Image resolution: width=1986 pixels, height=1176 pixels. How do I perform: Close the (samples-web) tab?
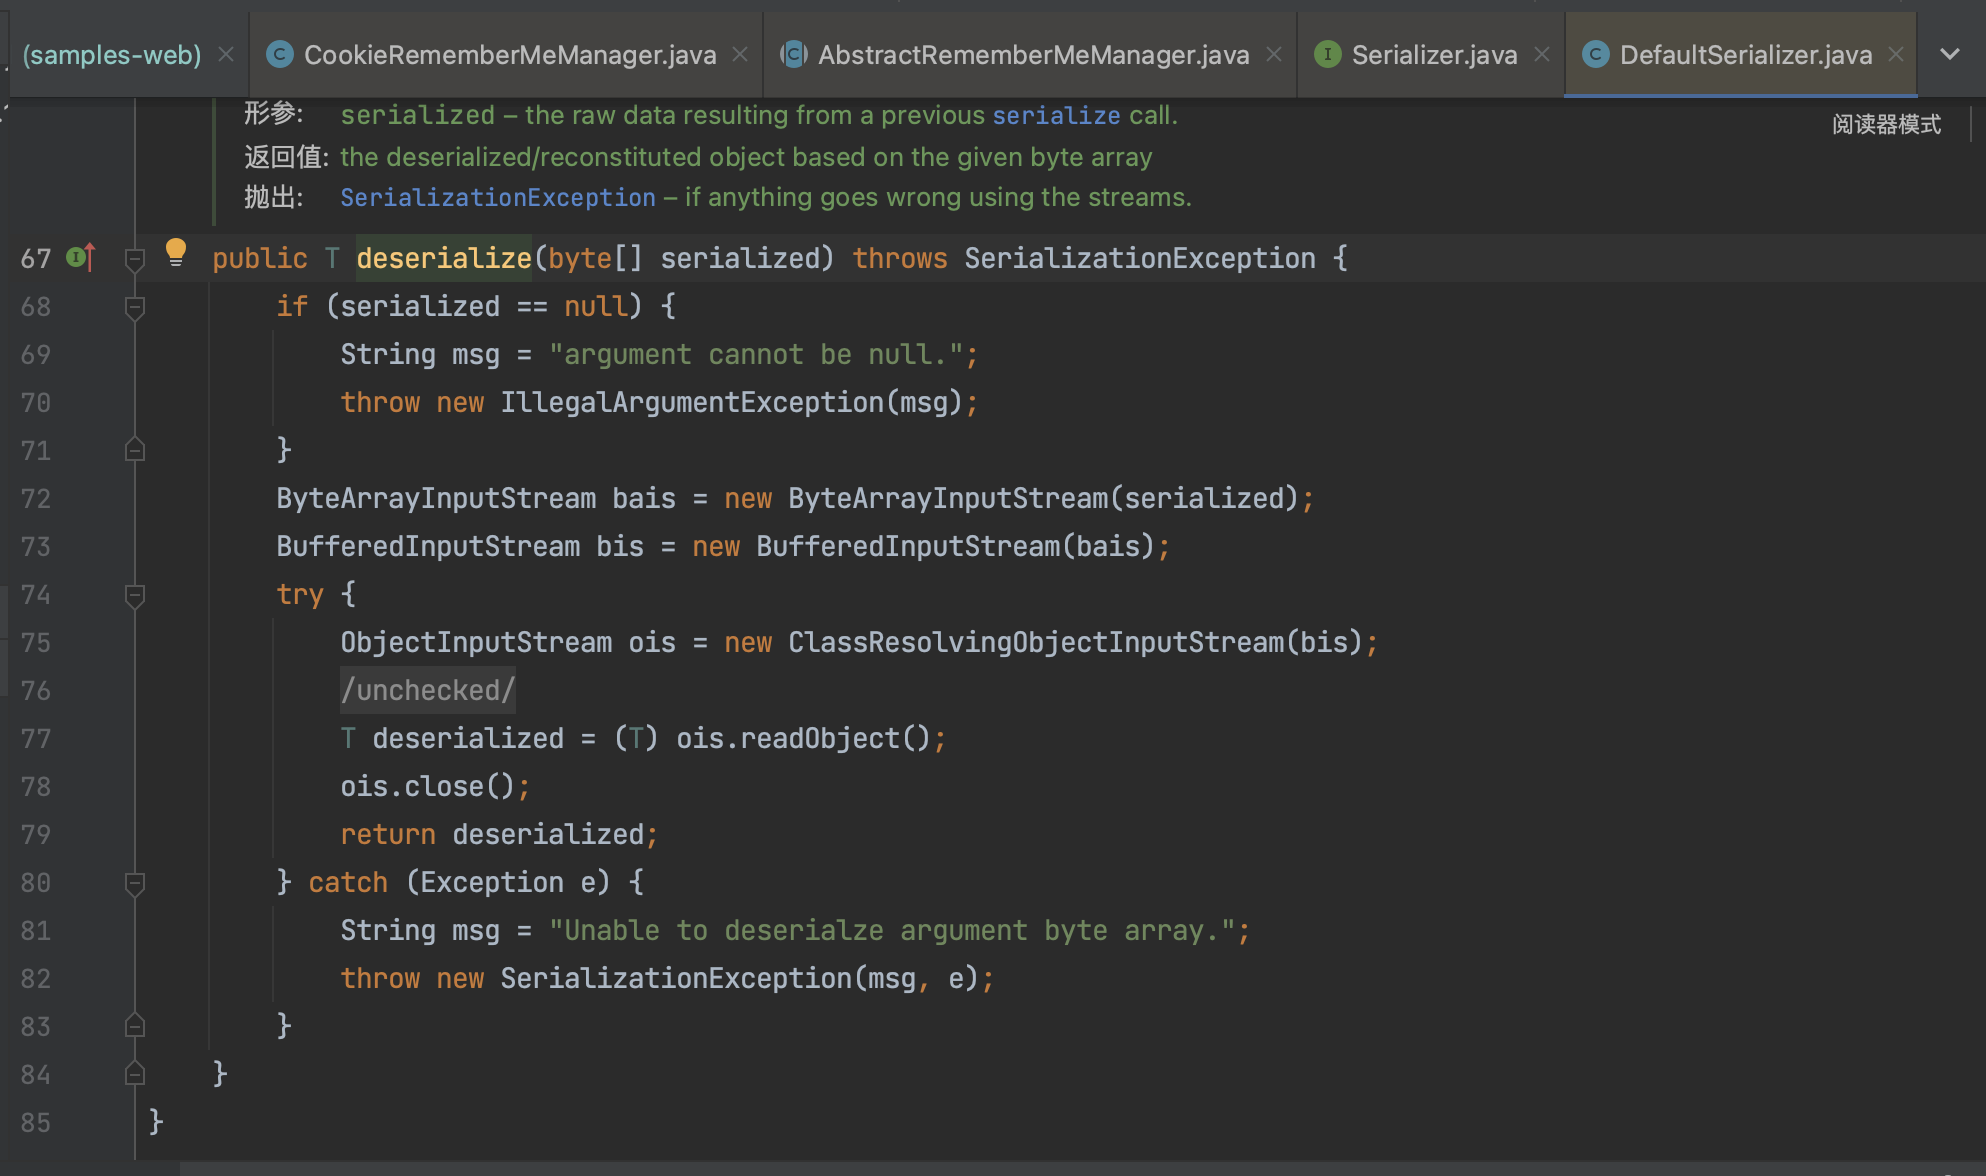(x=226, y=54)
